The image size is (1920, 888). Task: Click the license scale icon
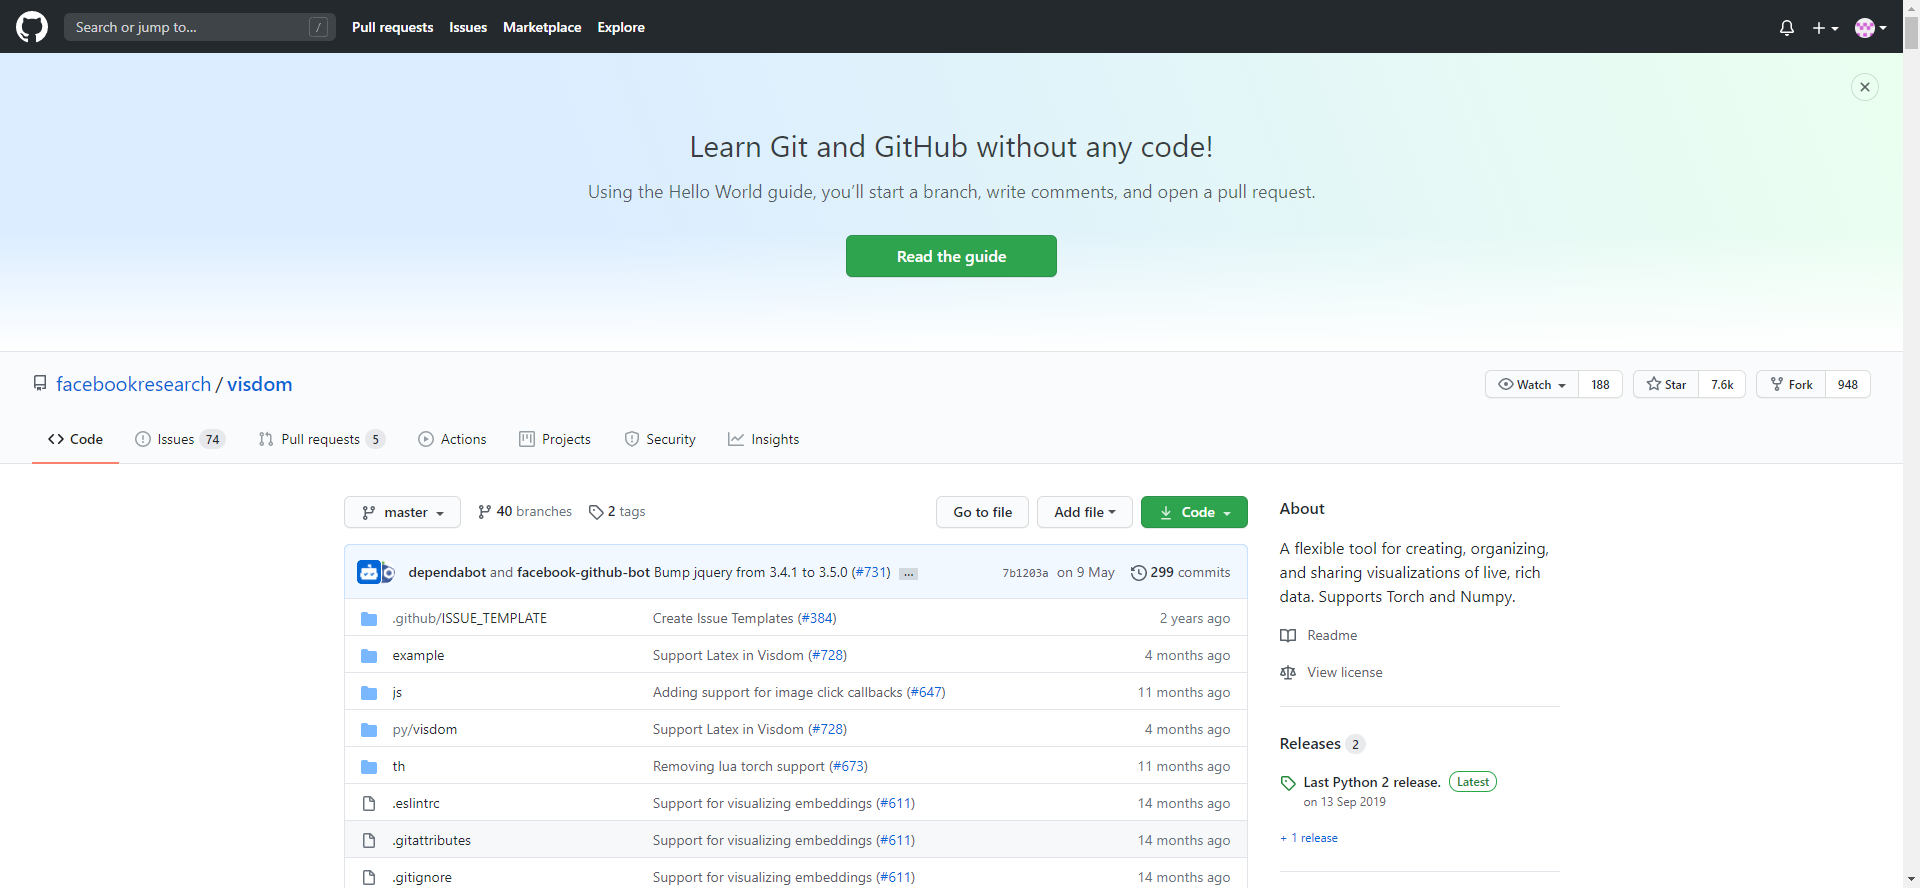click(x=1288, y=672)
